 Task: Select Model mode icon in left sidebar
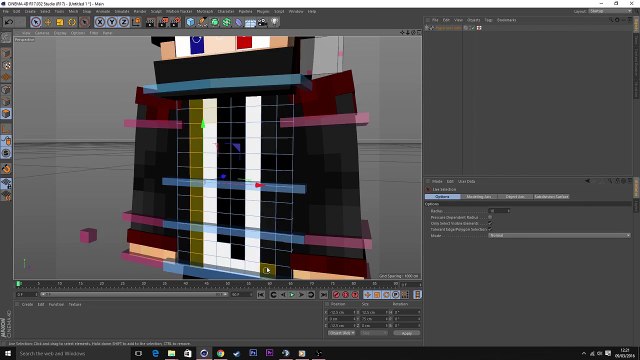(x=6, y=53)
